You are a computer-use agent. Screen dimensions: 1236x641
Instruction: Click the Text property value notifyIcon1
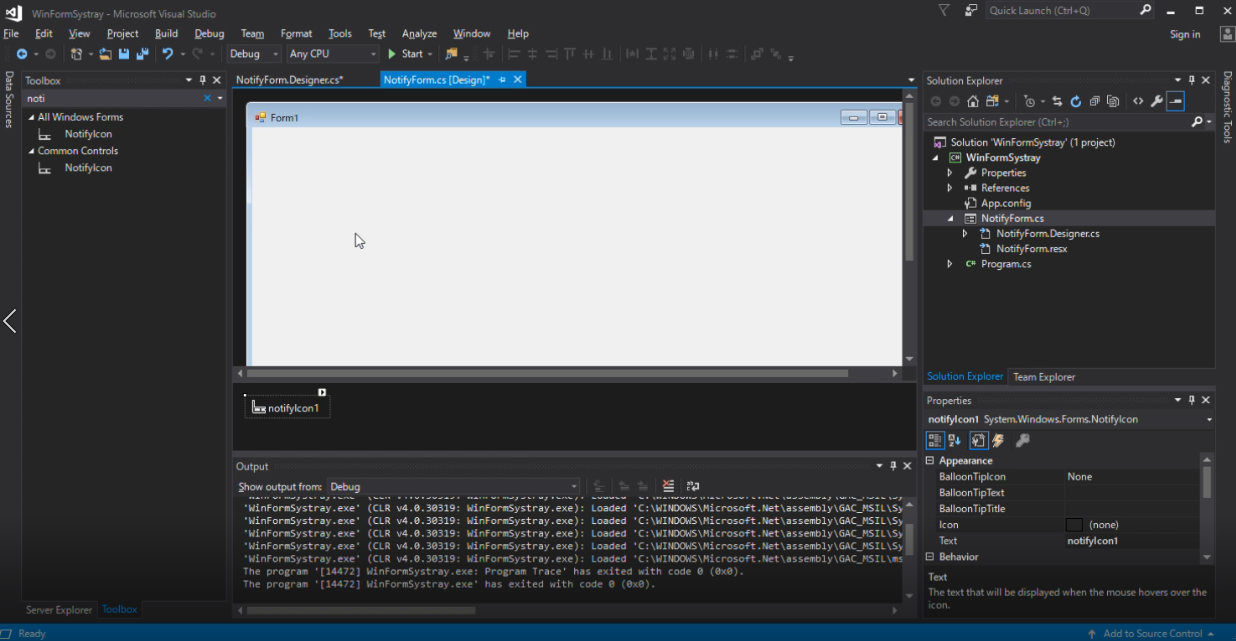(x=1092, y=541)
